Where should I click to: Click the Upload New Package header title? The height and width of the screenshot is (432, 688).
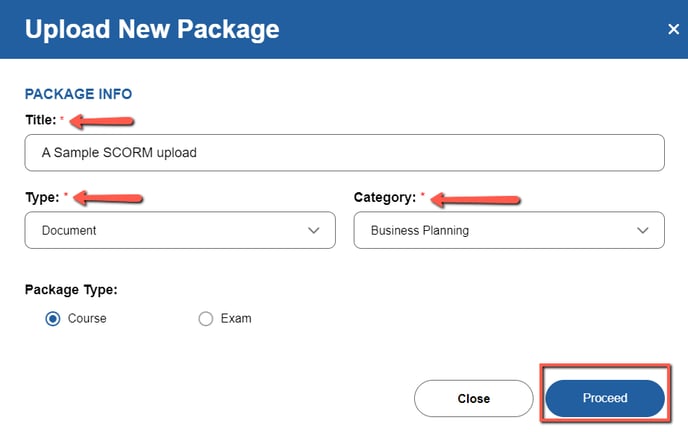coord(152,29)
